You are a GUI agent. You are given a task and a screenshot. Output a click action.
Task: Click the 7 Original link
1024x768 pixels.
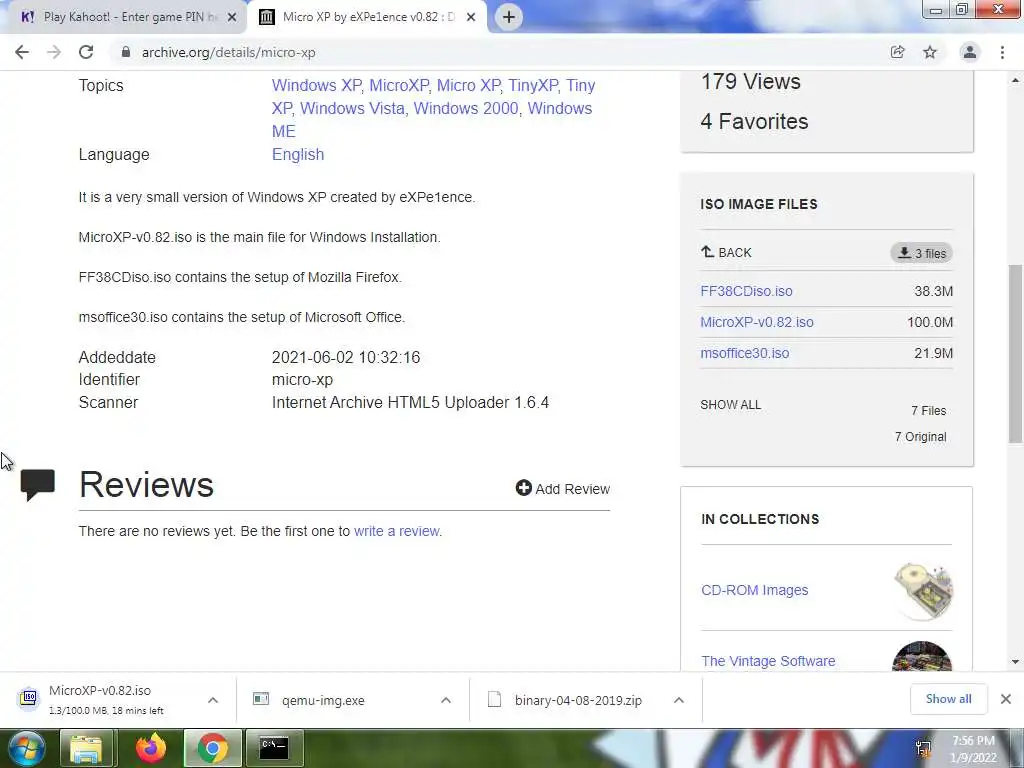920,437
